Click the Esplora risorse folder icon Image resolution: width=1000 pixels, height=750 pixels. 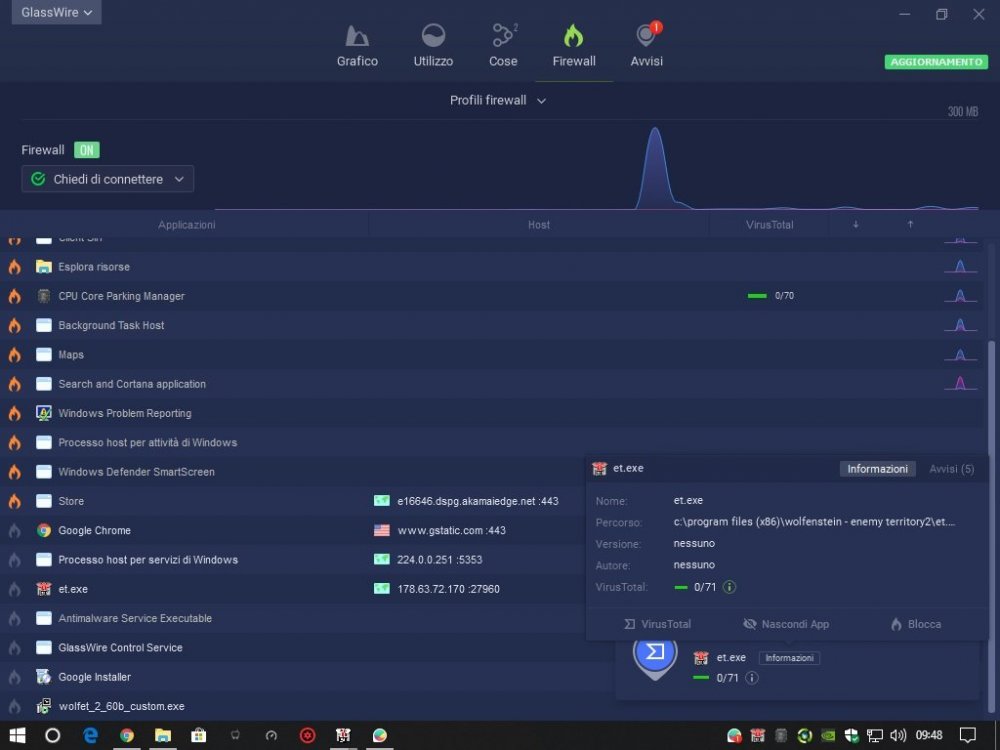click(43, 267)
